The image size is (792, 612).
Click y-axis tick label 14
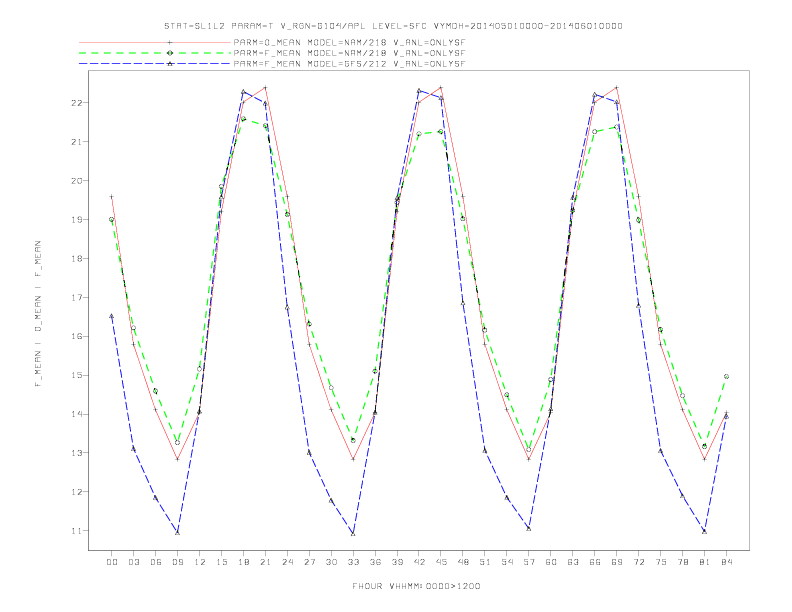coord(76,414)
